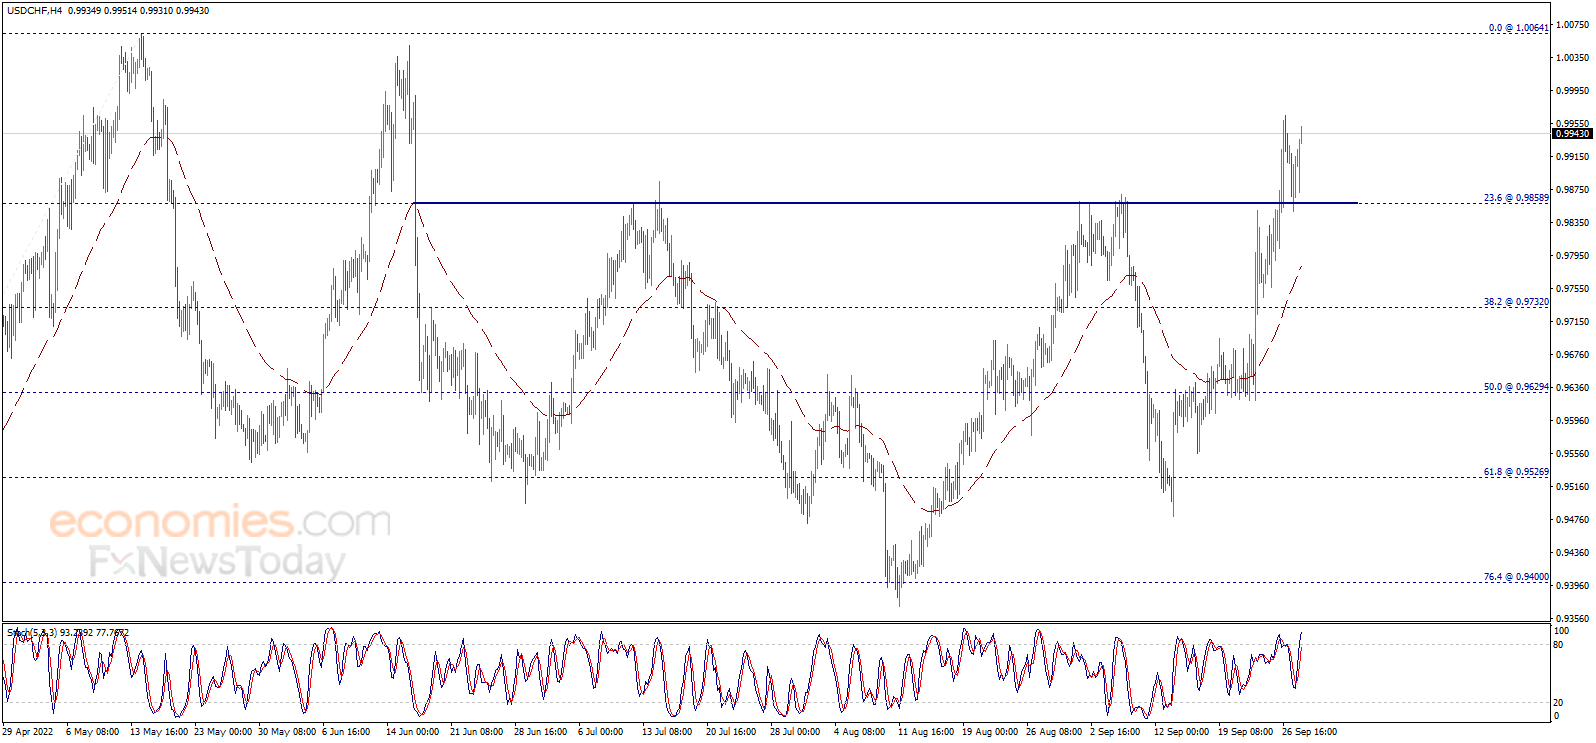Select the stochastic 80 level label
Image resolution: width=1596 pixels, height=743 pixels.
coord(1558,645)
